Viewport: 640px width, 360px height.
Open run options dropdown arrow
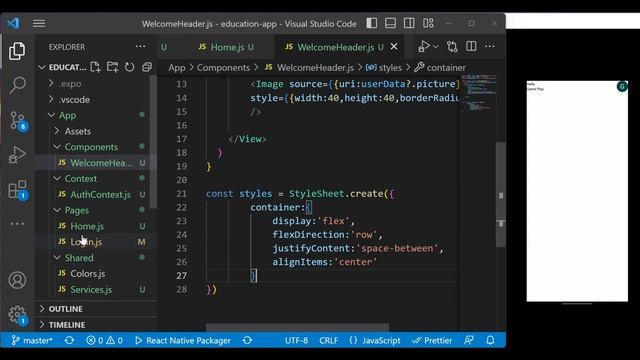coord(436,47)
